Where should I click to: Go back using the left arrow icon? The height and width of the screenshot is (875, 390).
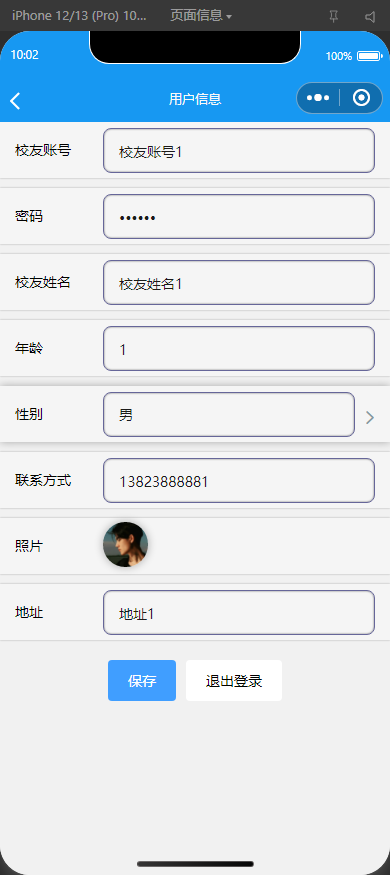pyautogui.click(x=15, y=101)
